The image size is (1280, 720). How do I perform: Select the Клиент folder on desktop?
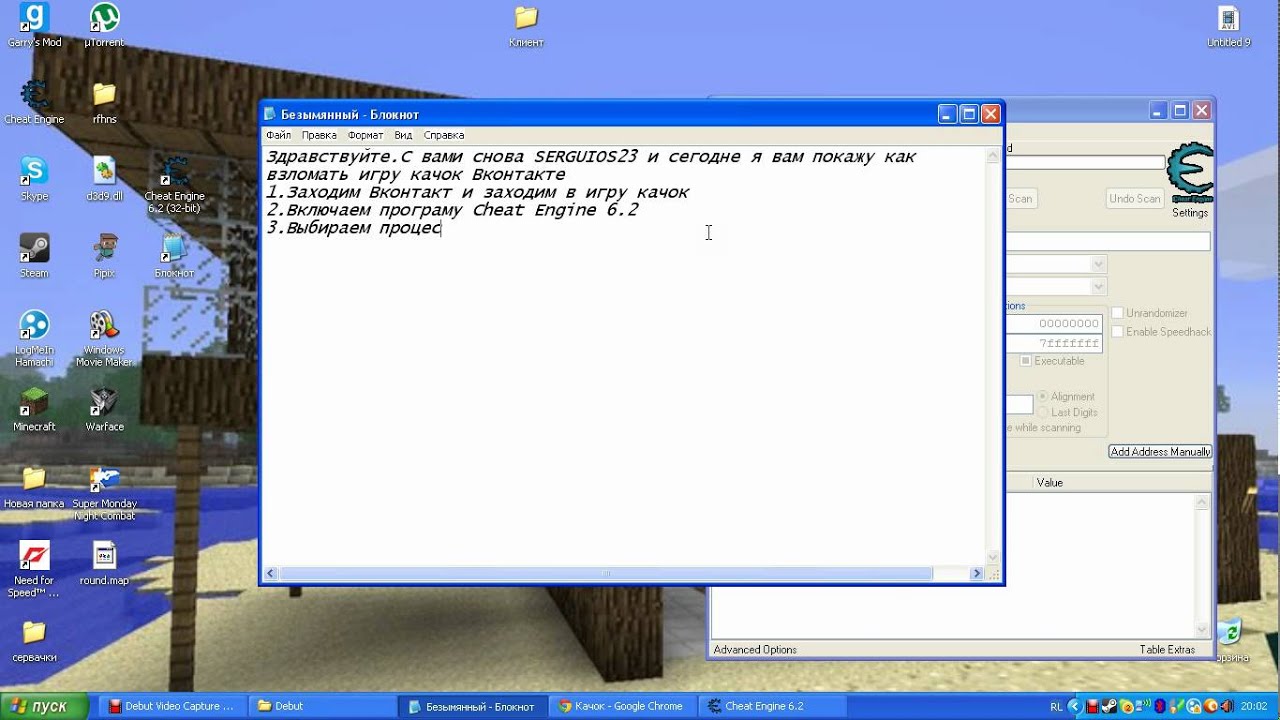click(526, 25)
